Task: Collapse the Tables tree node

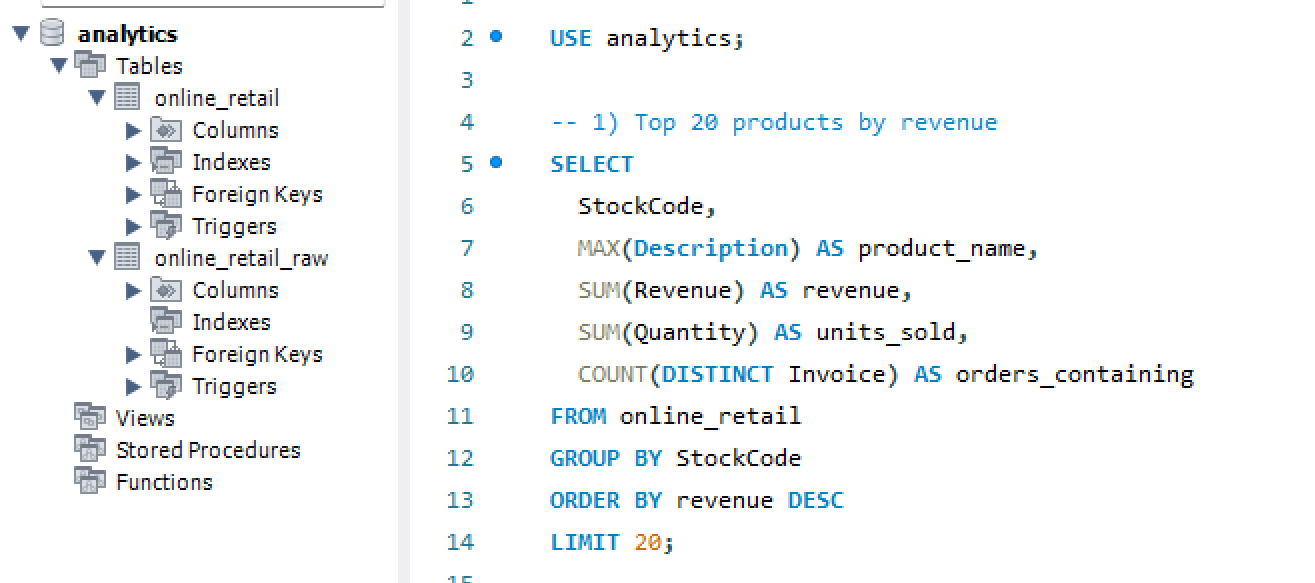Action: pyautogui.click(x=58, y=66)
